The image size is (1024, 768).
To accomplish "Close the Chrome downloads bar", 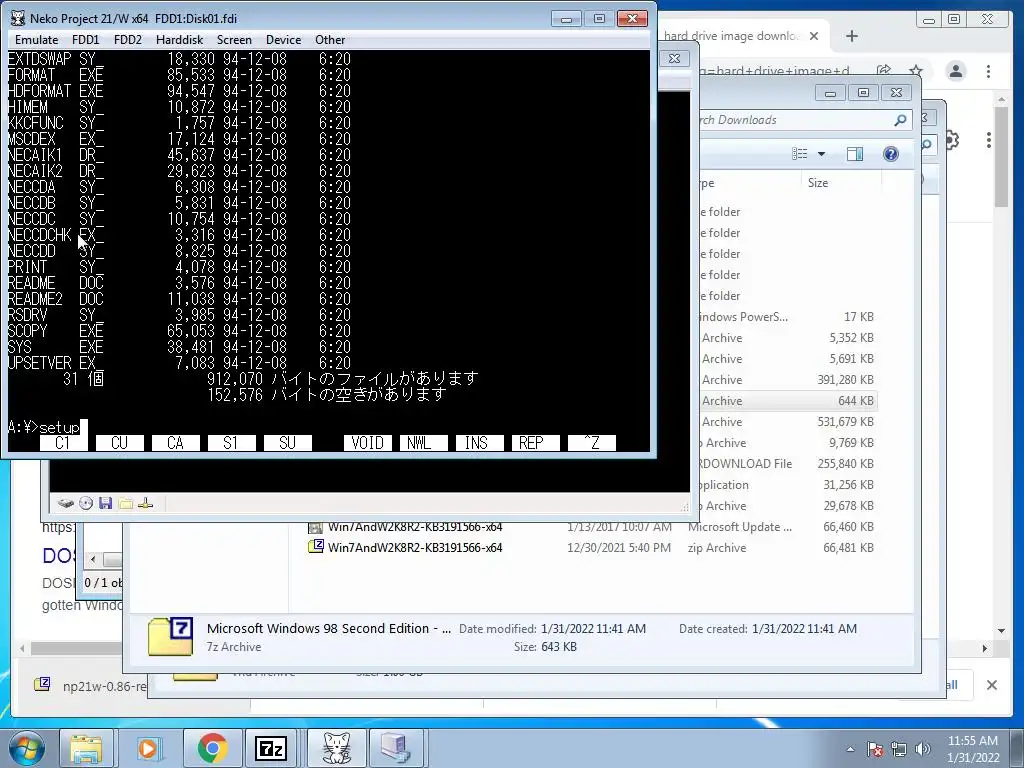I will click(991, 685).
